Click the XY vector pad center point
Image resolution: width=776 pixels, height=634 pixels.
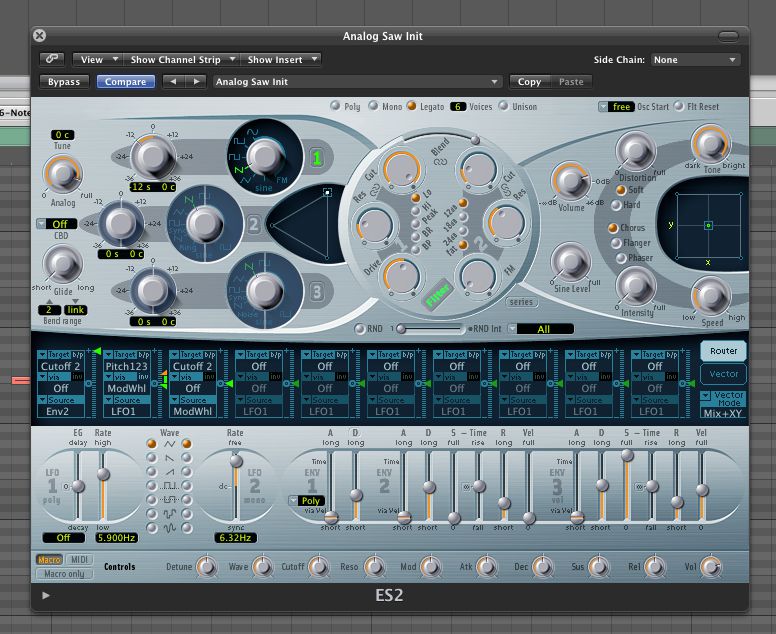708,225
